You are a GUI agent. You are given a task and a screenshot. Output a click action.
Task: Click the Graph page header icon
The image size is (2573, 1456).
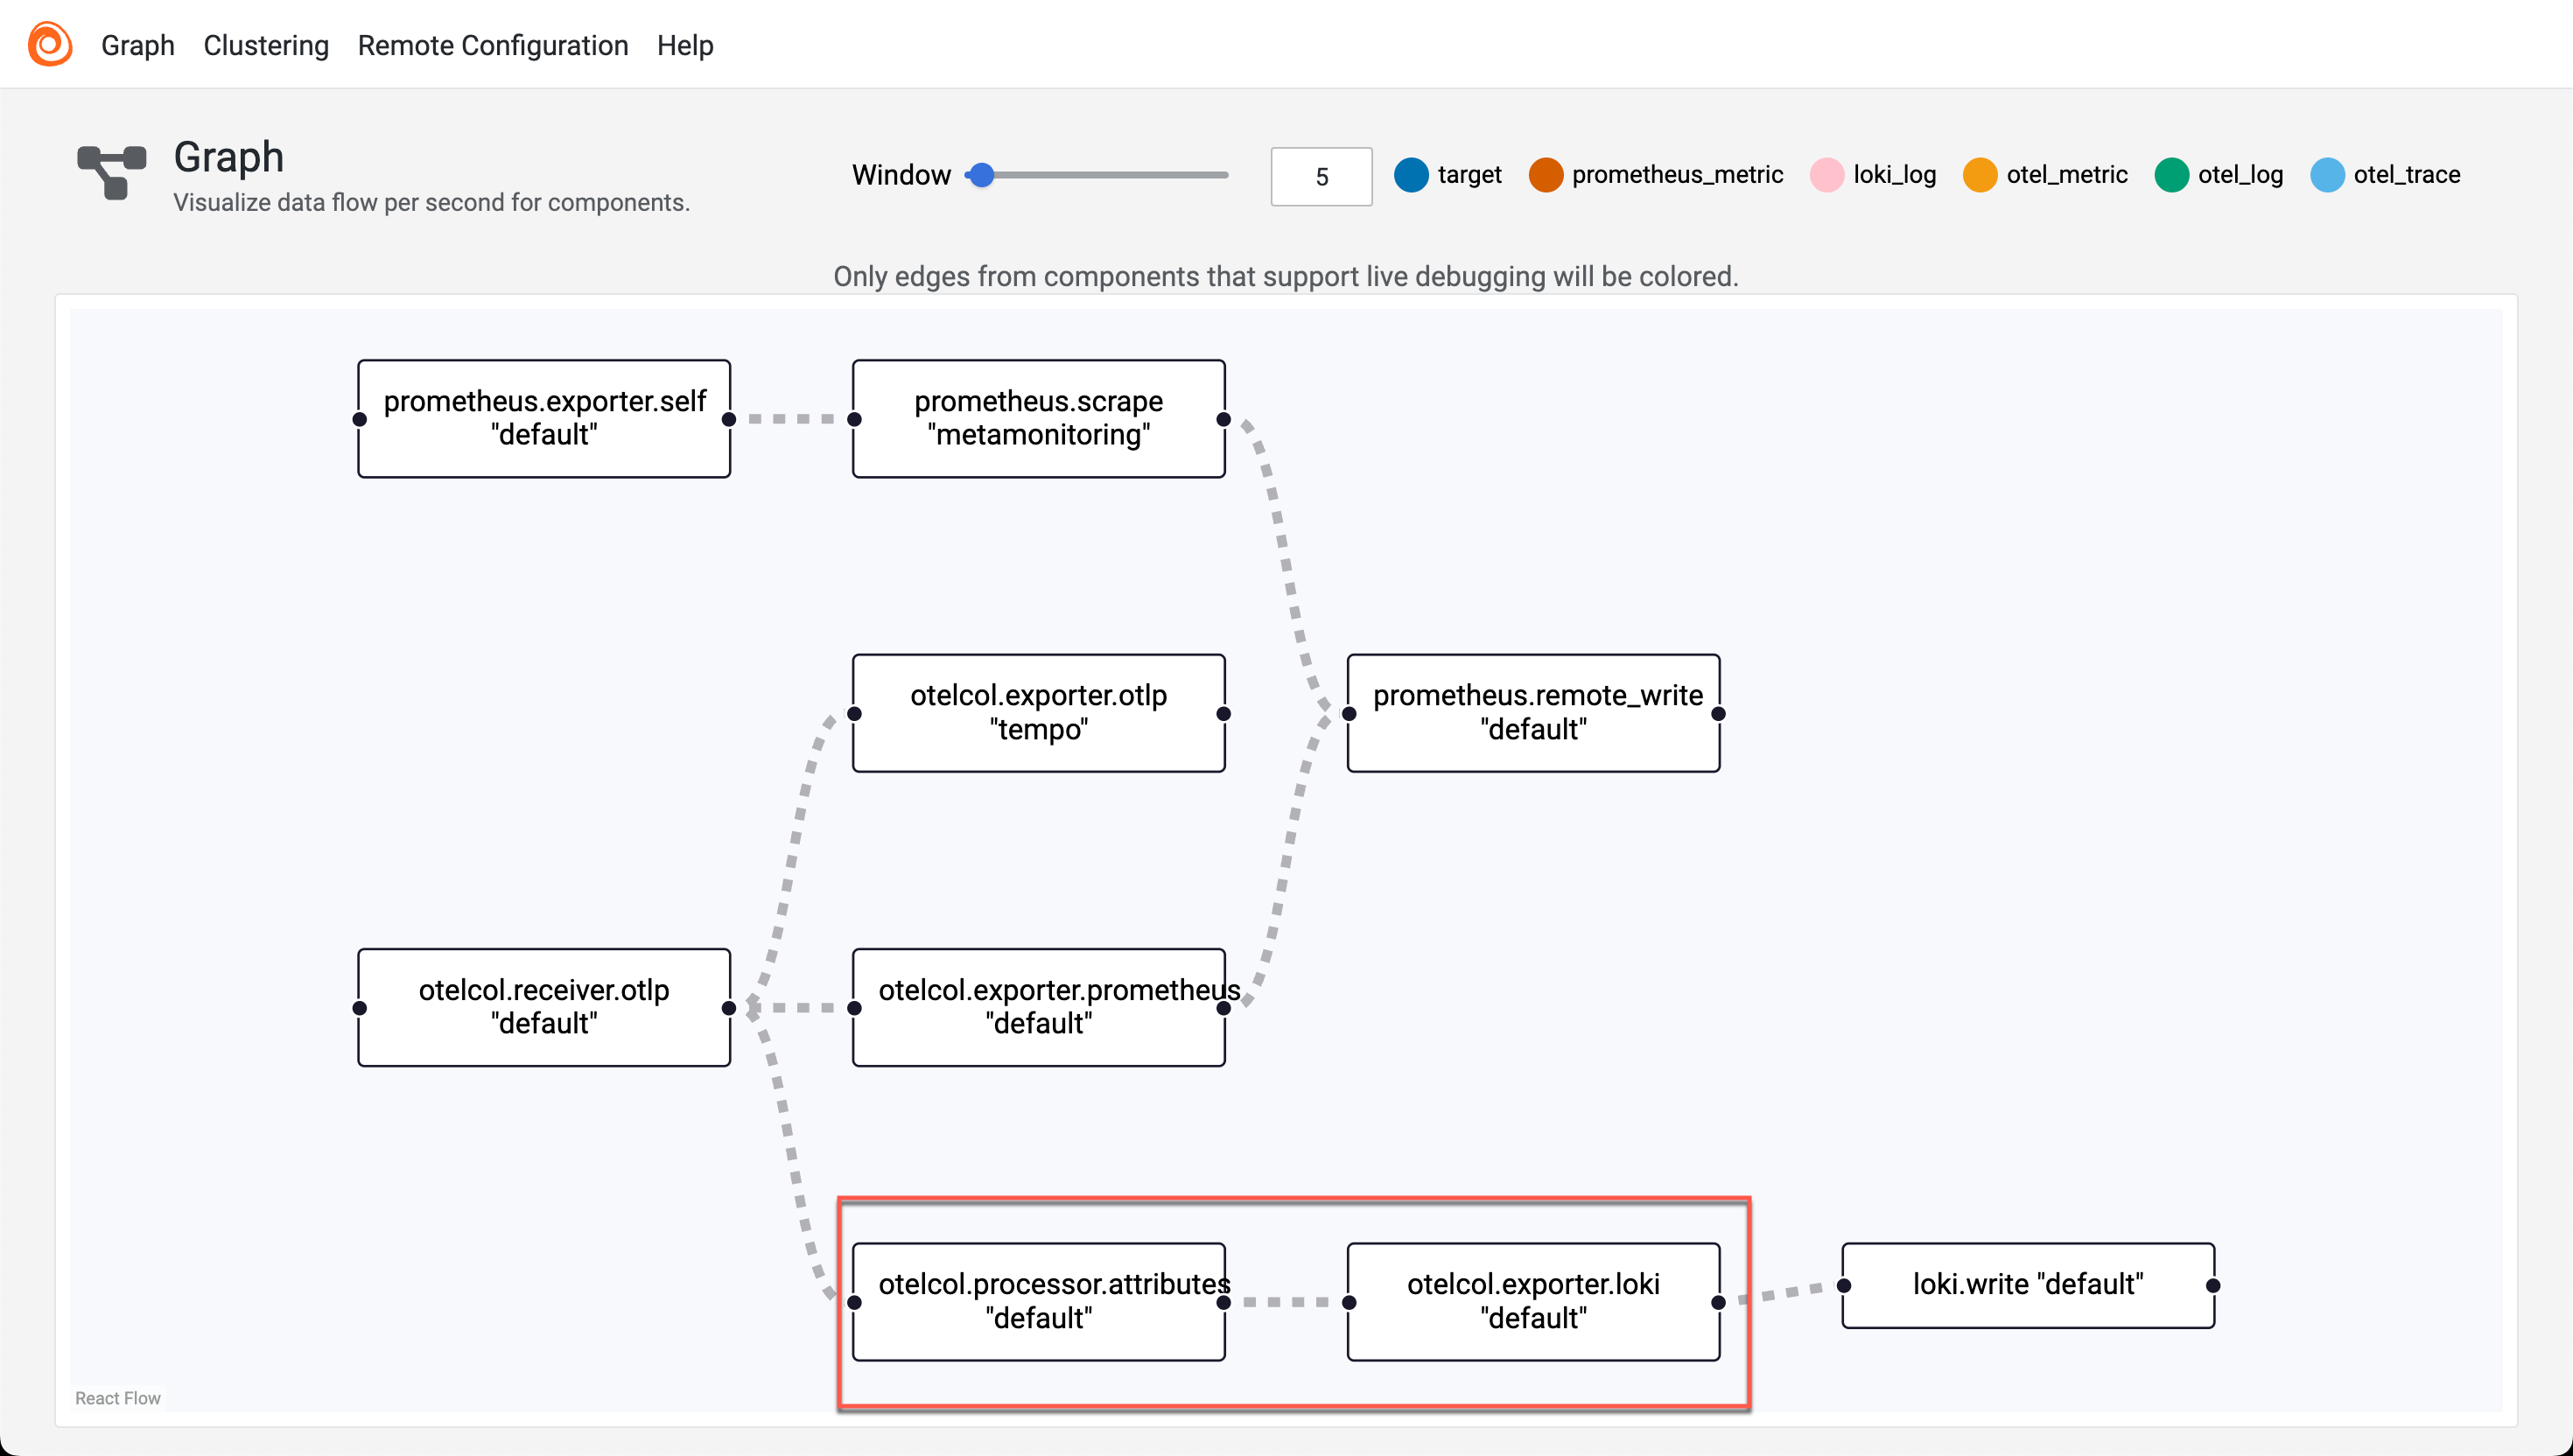tap(112, 172)
